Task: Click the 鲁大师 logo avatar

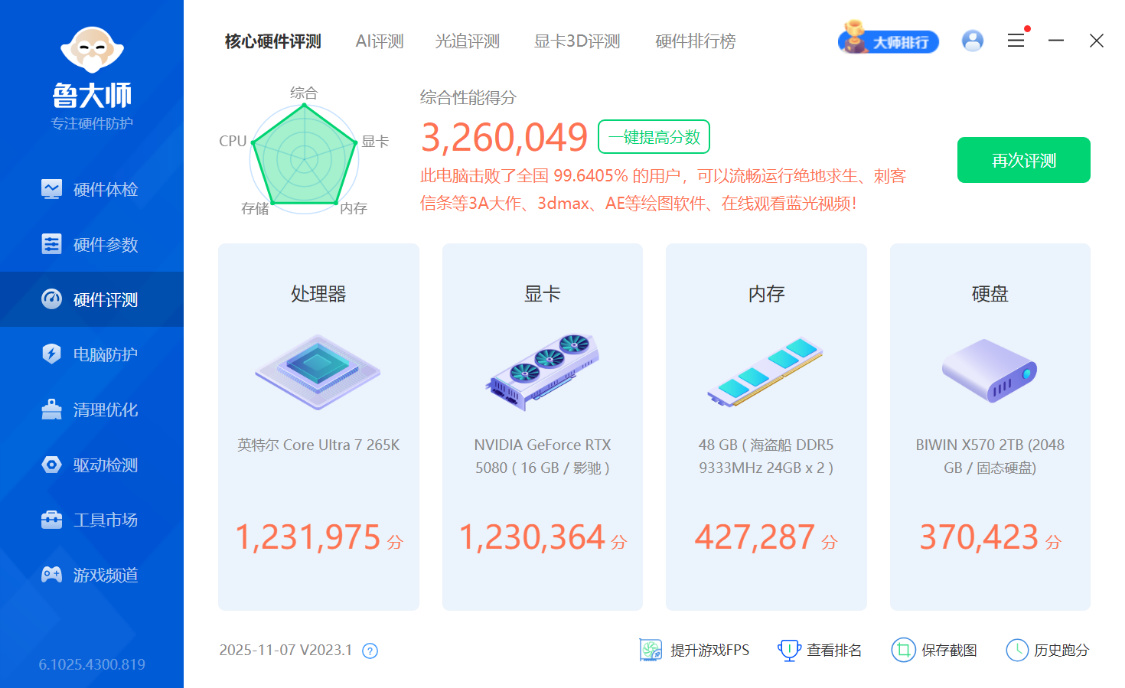Action: [92, 50]
